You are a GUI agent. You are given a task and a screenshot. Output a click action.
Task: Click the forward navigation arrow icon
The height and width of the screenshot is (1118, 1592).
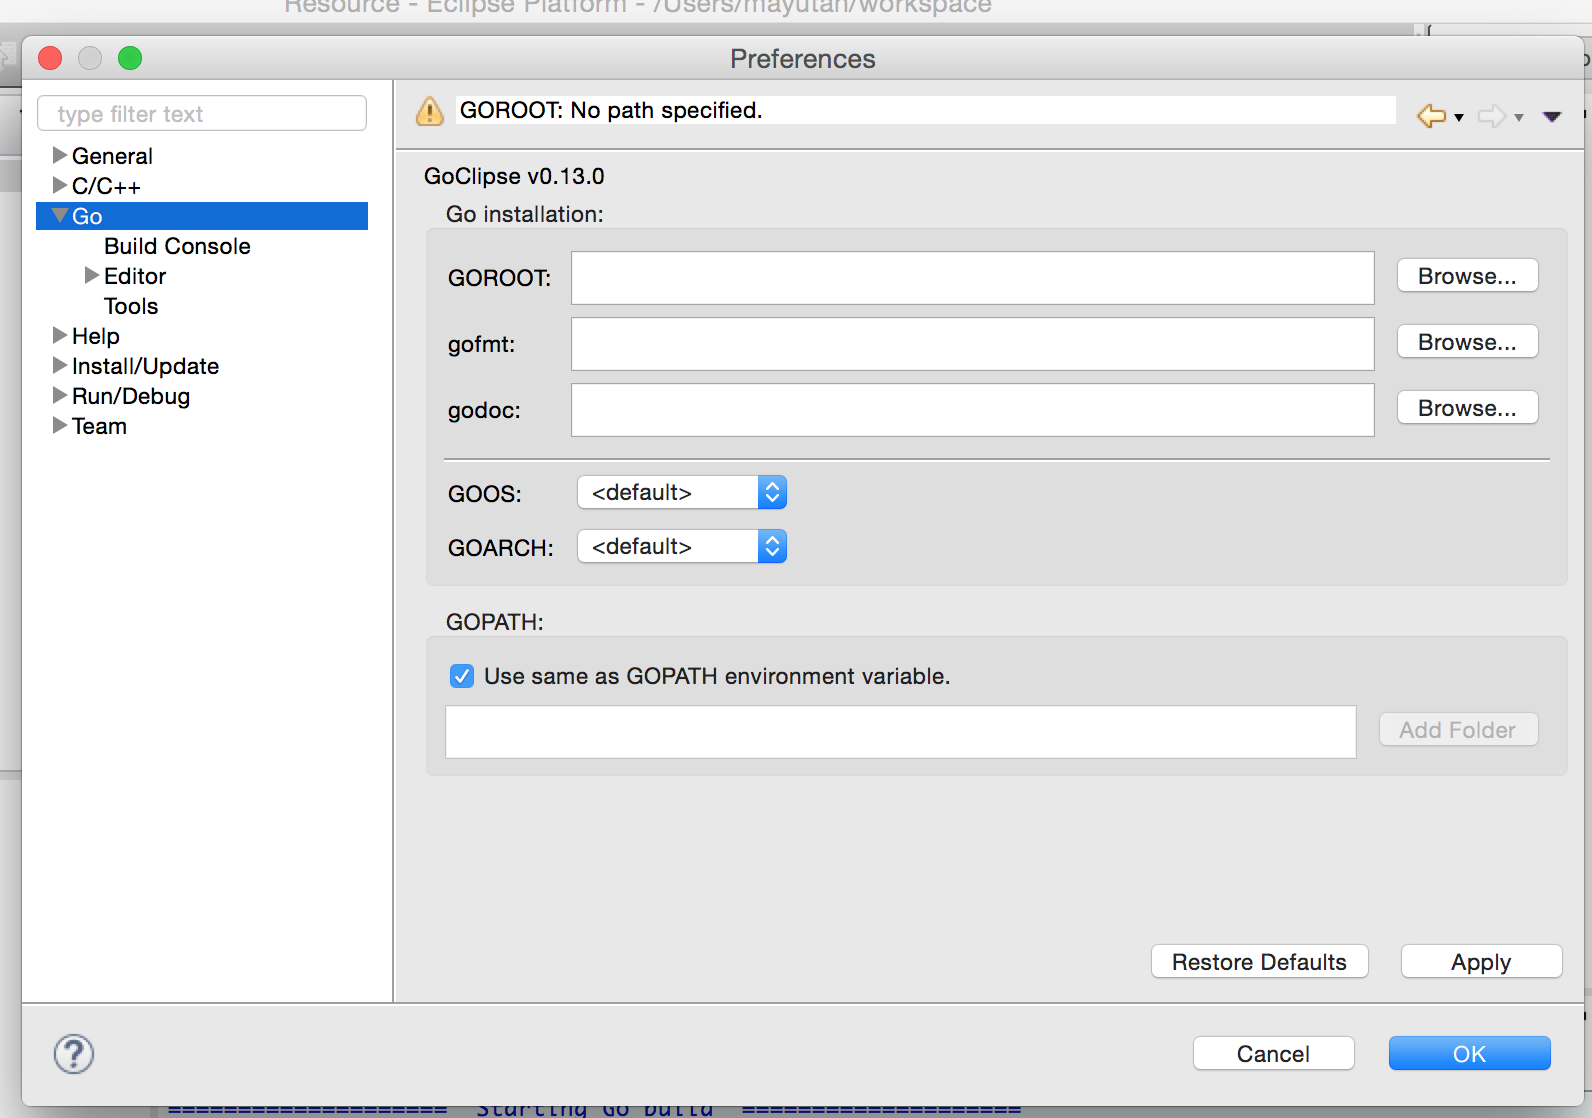1491,116
